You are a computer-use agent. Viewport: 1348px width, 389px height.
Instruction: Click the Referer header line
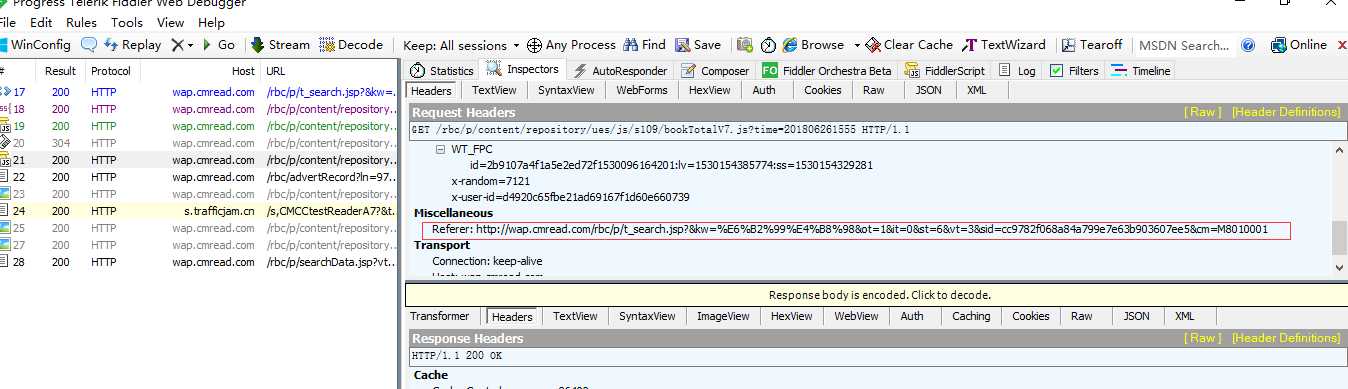click(850, 229)
